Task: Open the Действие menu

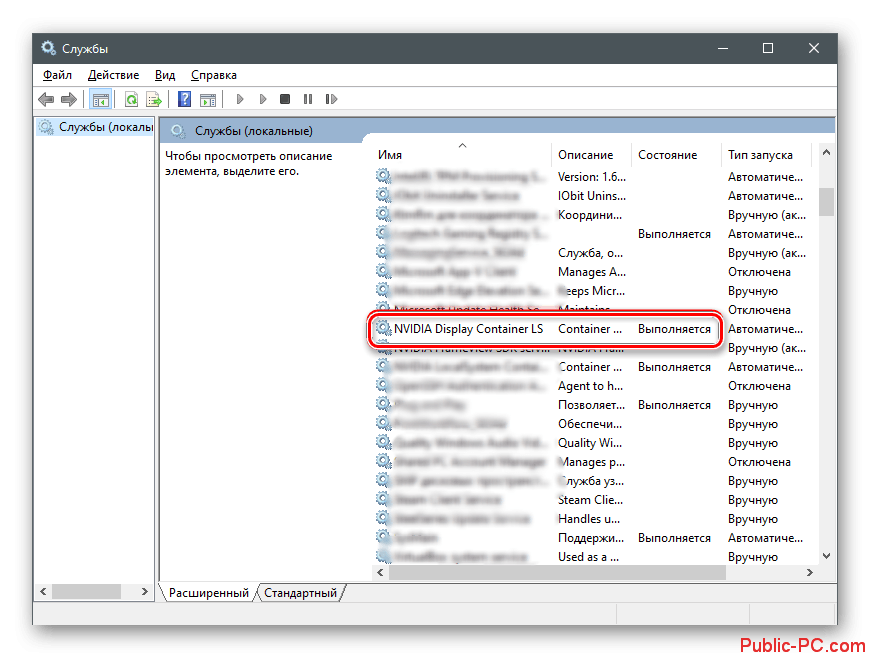Action: (x=113, y=75)
